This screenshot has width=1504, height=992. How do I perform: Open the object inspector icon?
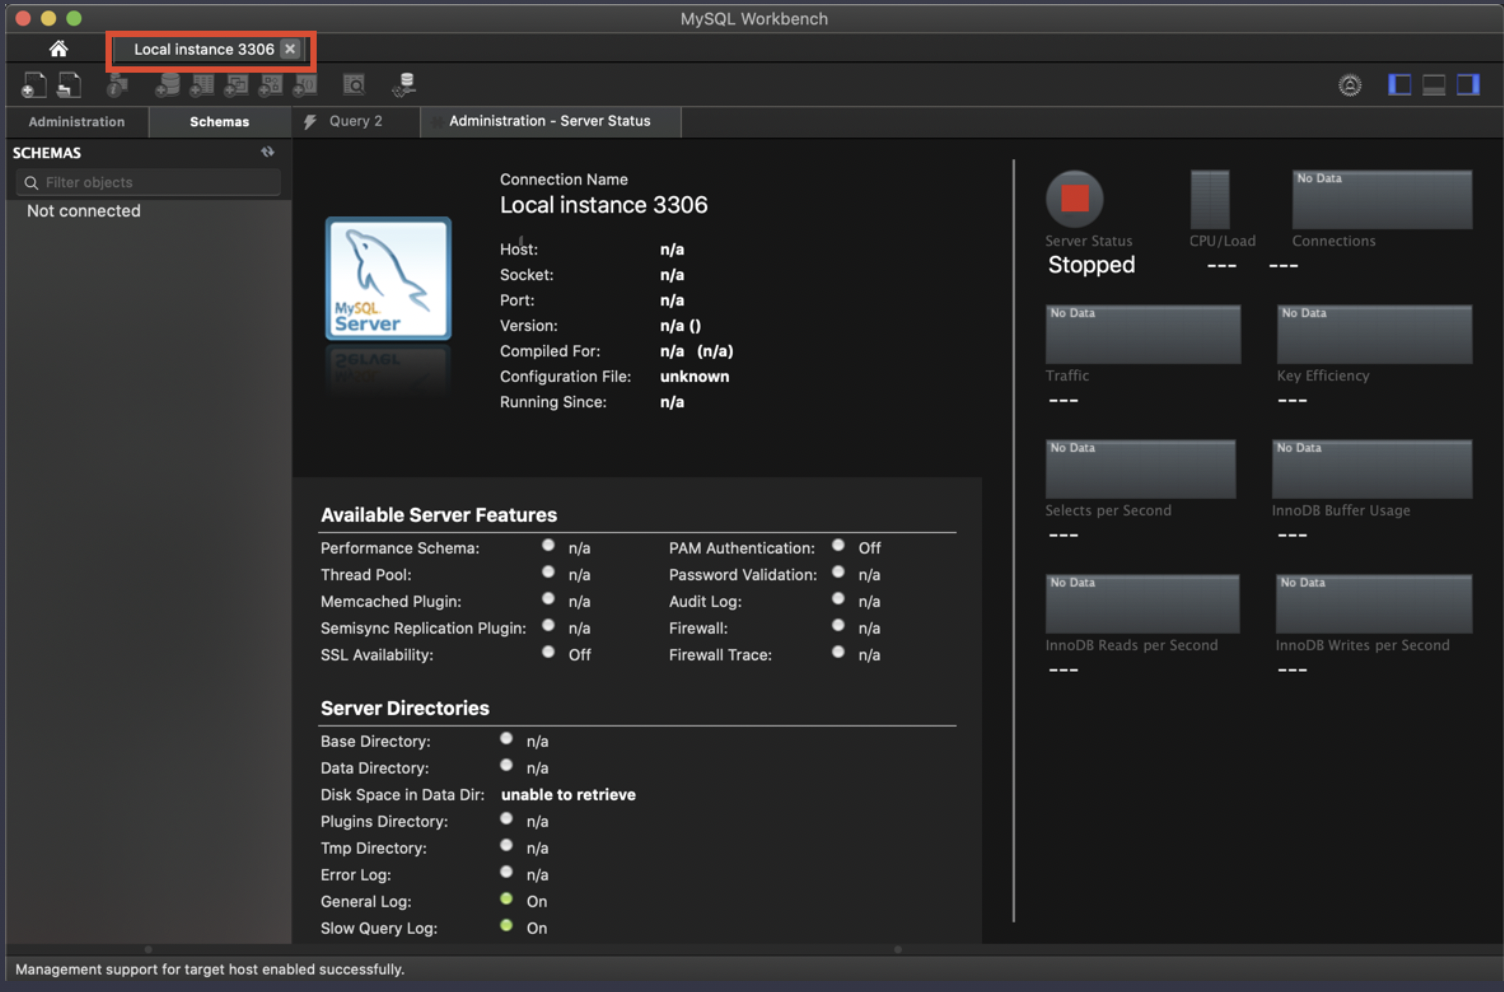click(x=117, y=86)
